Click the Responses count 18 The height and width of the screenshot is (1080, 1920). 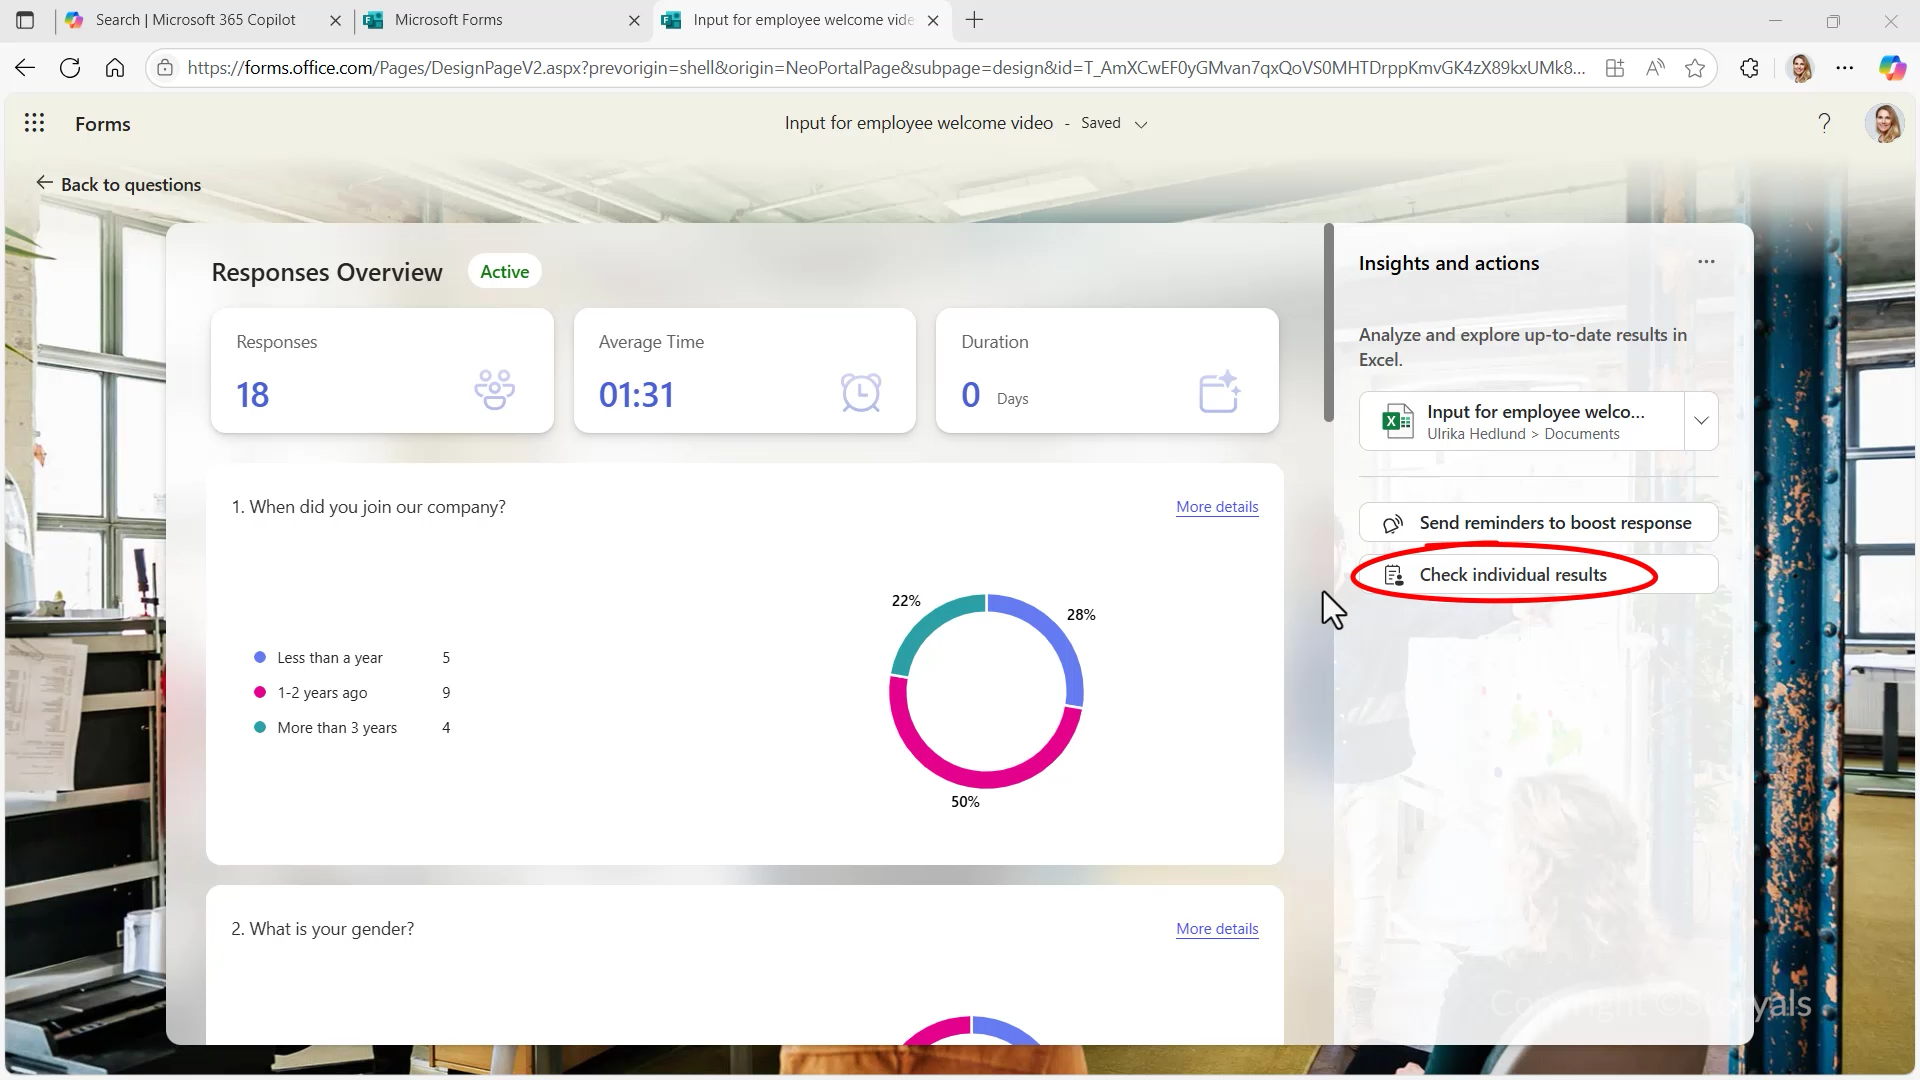click(x=253, y=395)
